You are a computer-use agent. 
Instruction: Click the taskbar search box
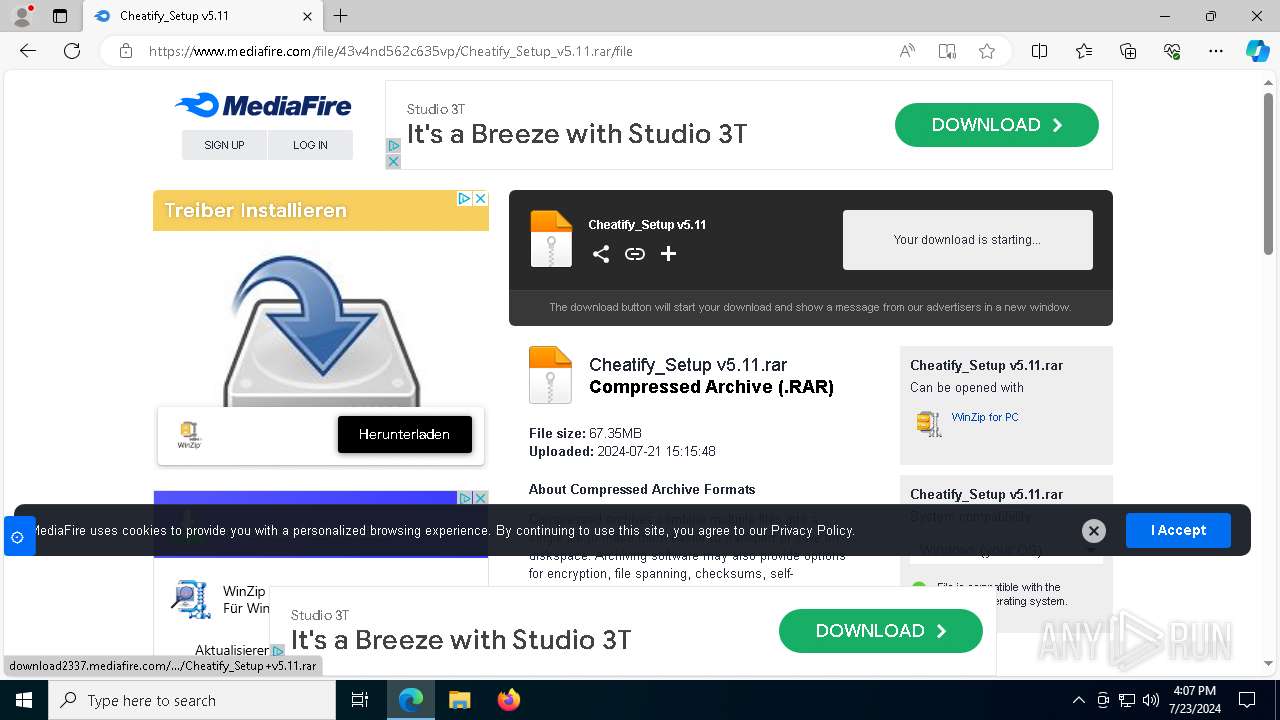[x=192, y=700]
